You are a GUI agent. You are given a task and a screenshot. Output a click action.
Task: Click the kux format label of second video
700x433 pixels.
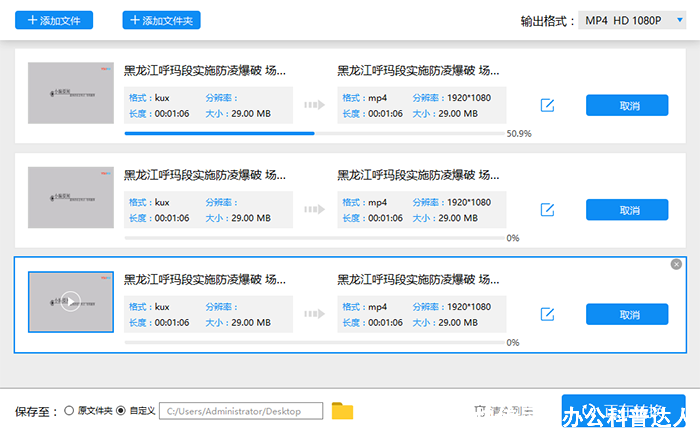[162, 202]
